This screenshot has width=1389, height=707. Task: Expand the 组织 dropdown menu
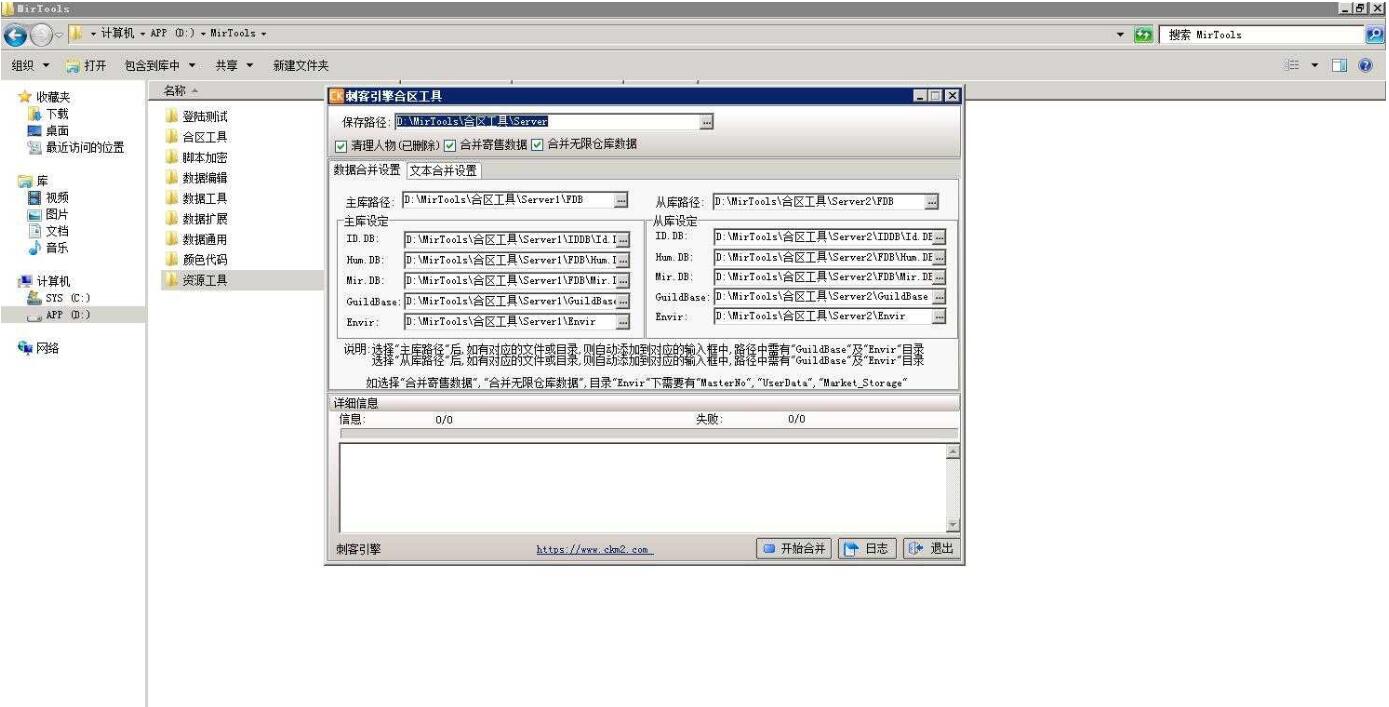(31, 66)
